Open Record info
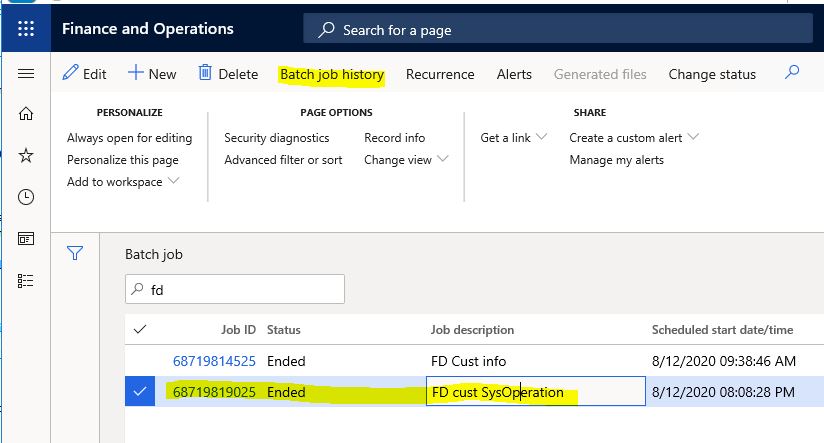Viewport: 824px width, 443px height. coord(395,138)
